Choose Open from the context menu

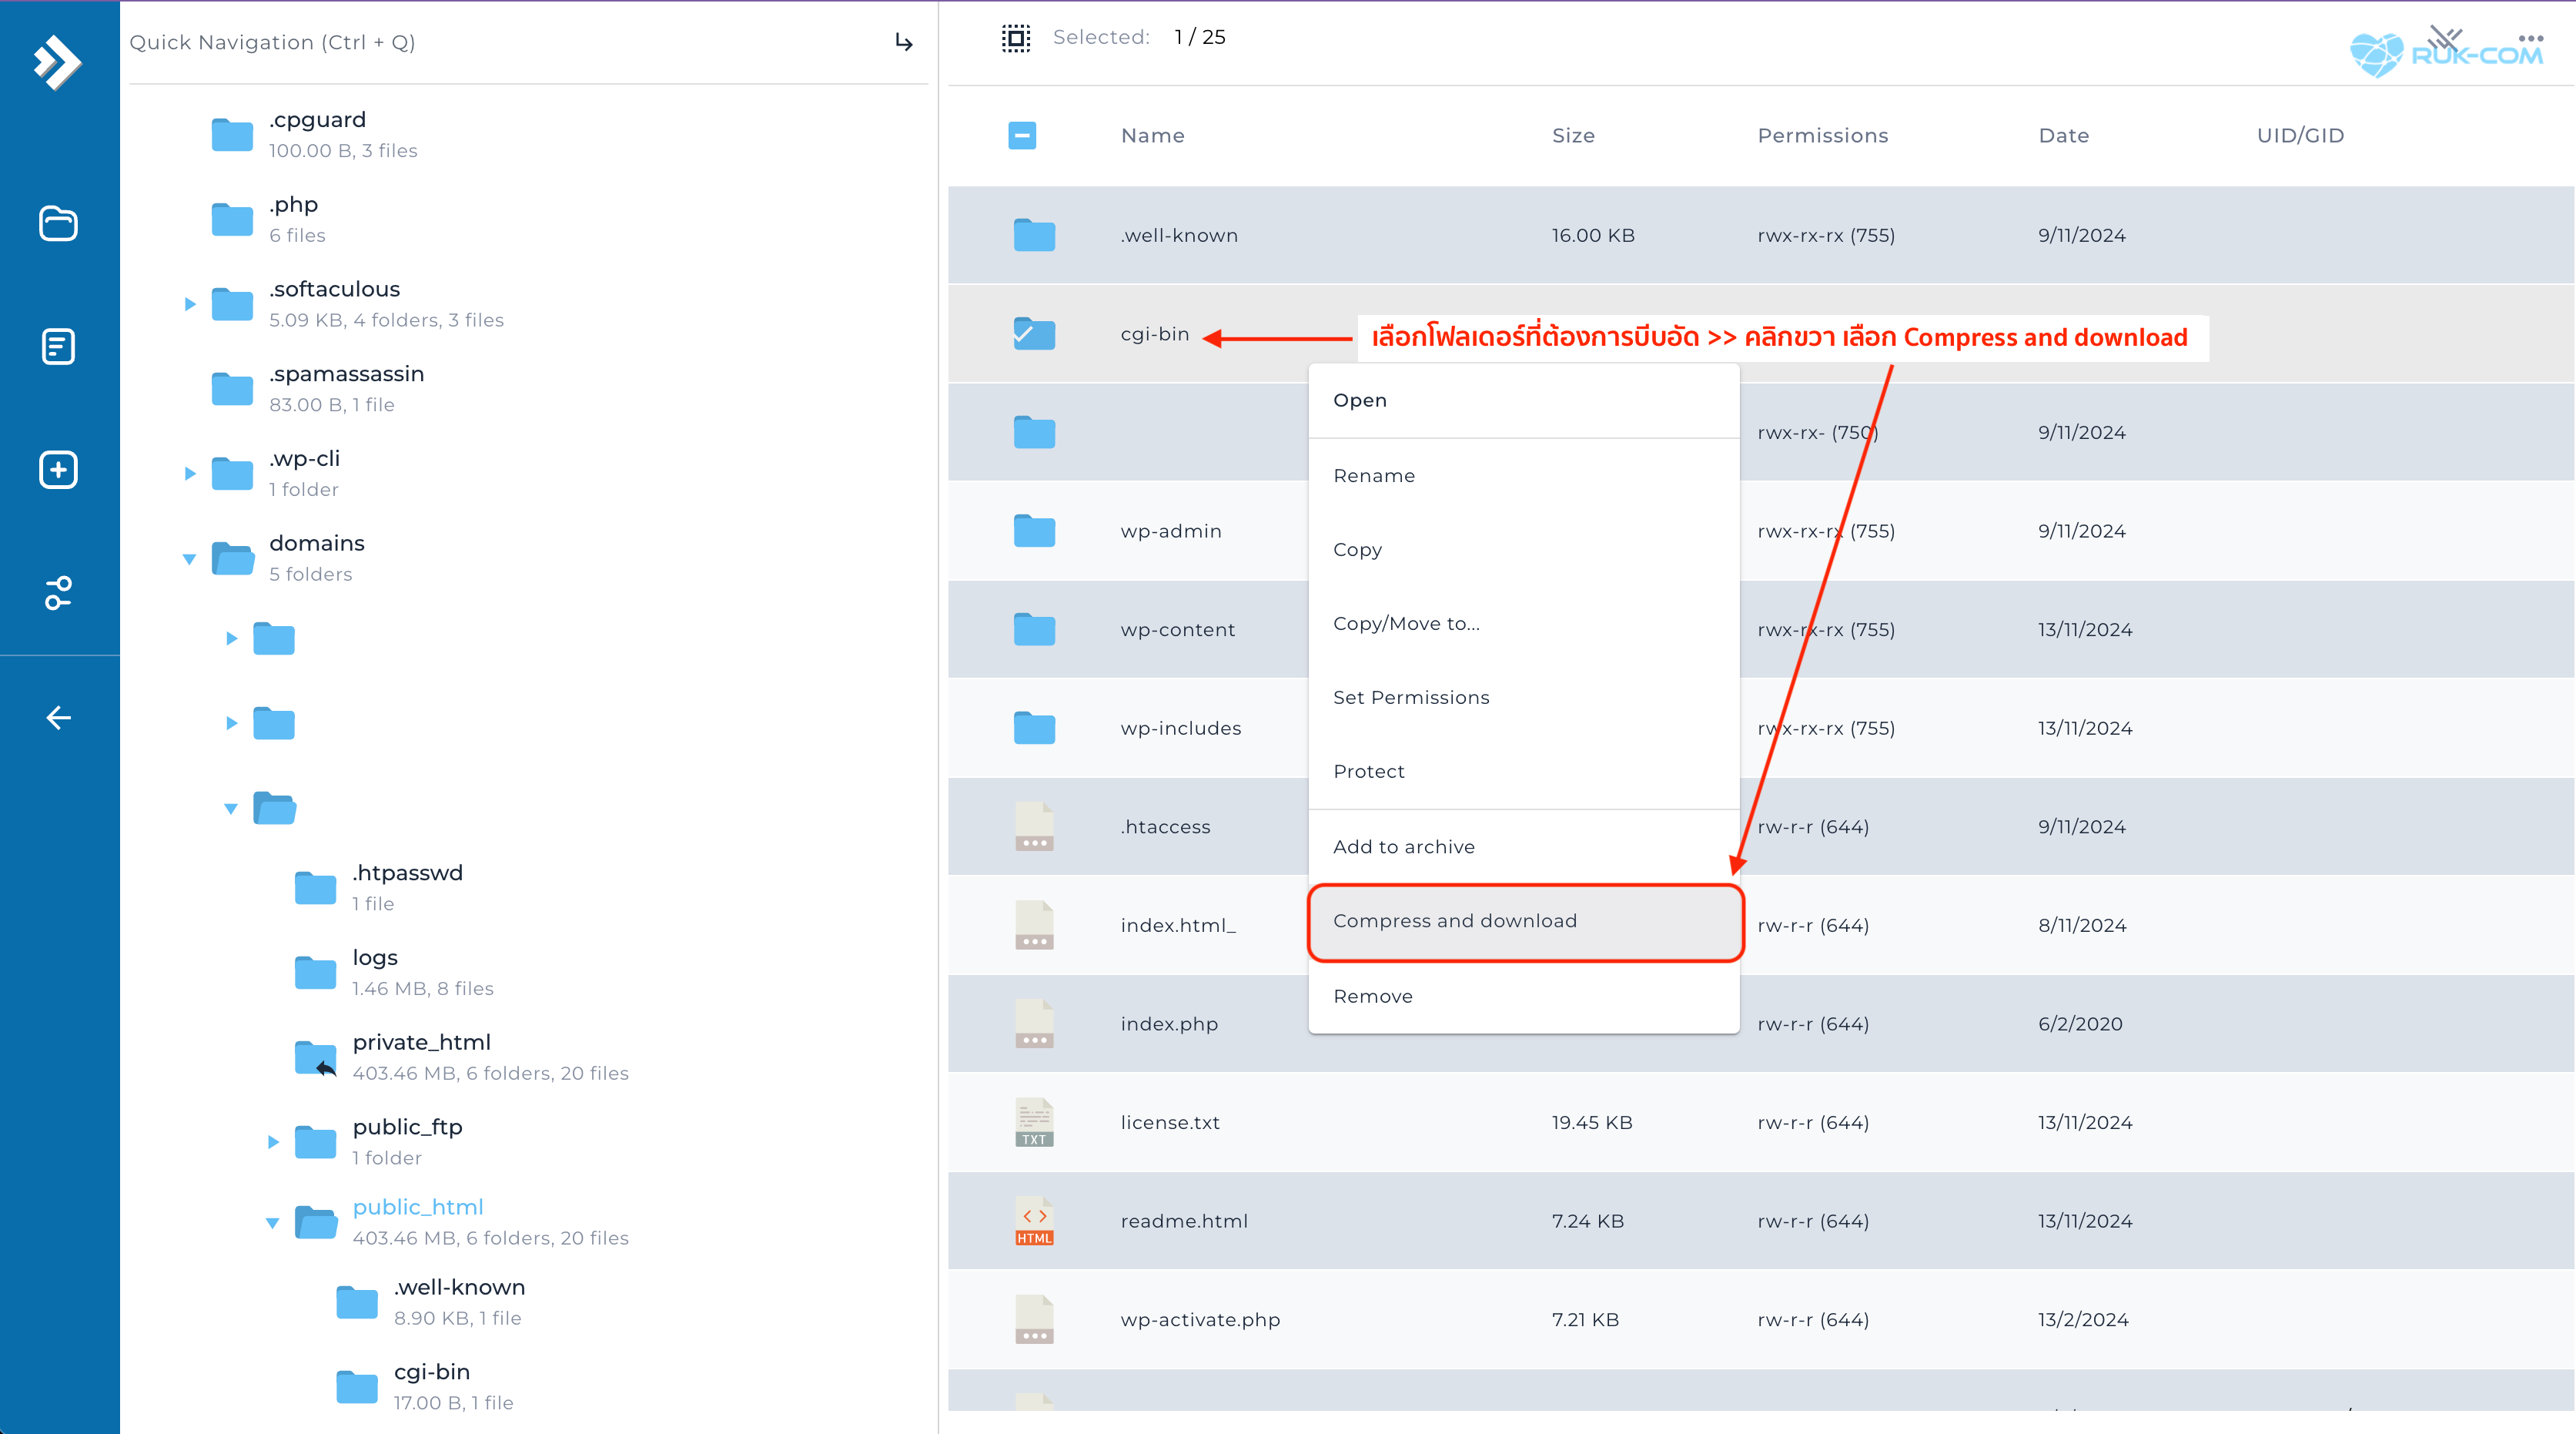1524,400
